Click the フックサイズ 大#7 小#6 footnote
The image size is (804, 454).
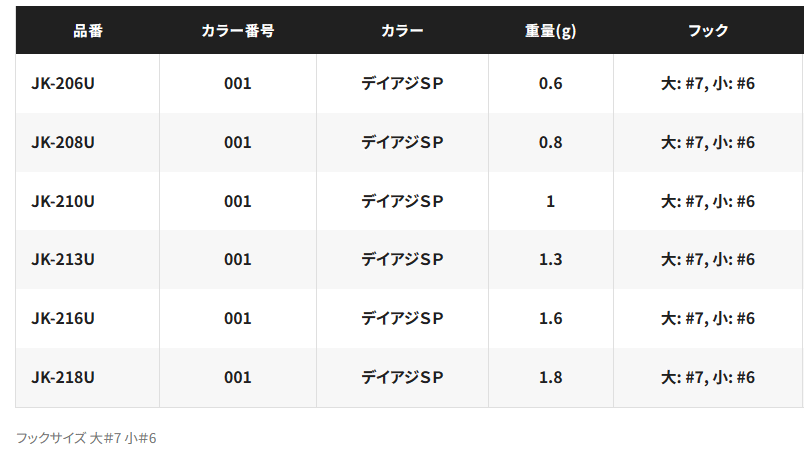coord(86,438)
